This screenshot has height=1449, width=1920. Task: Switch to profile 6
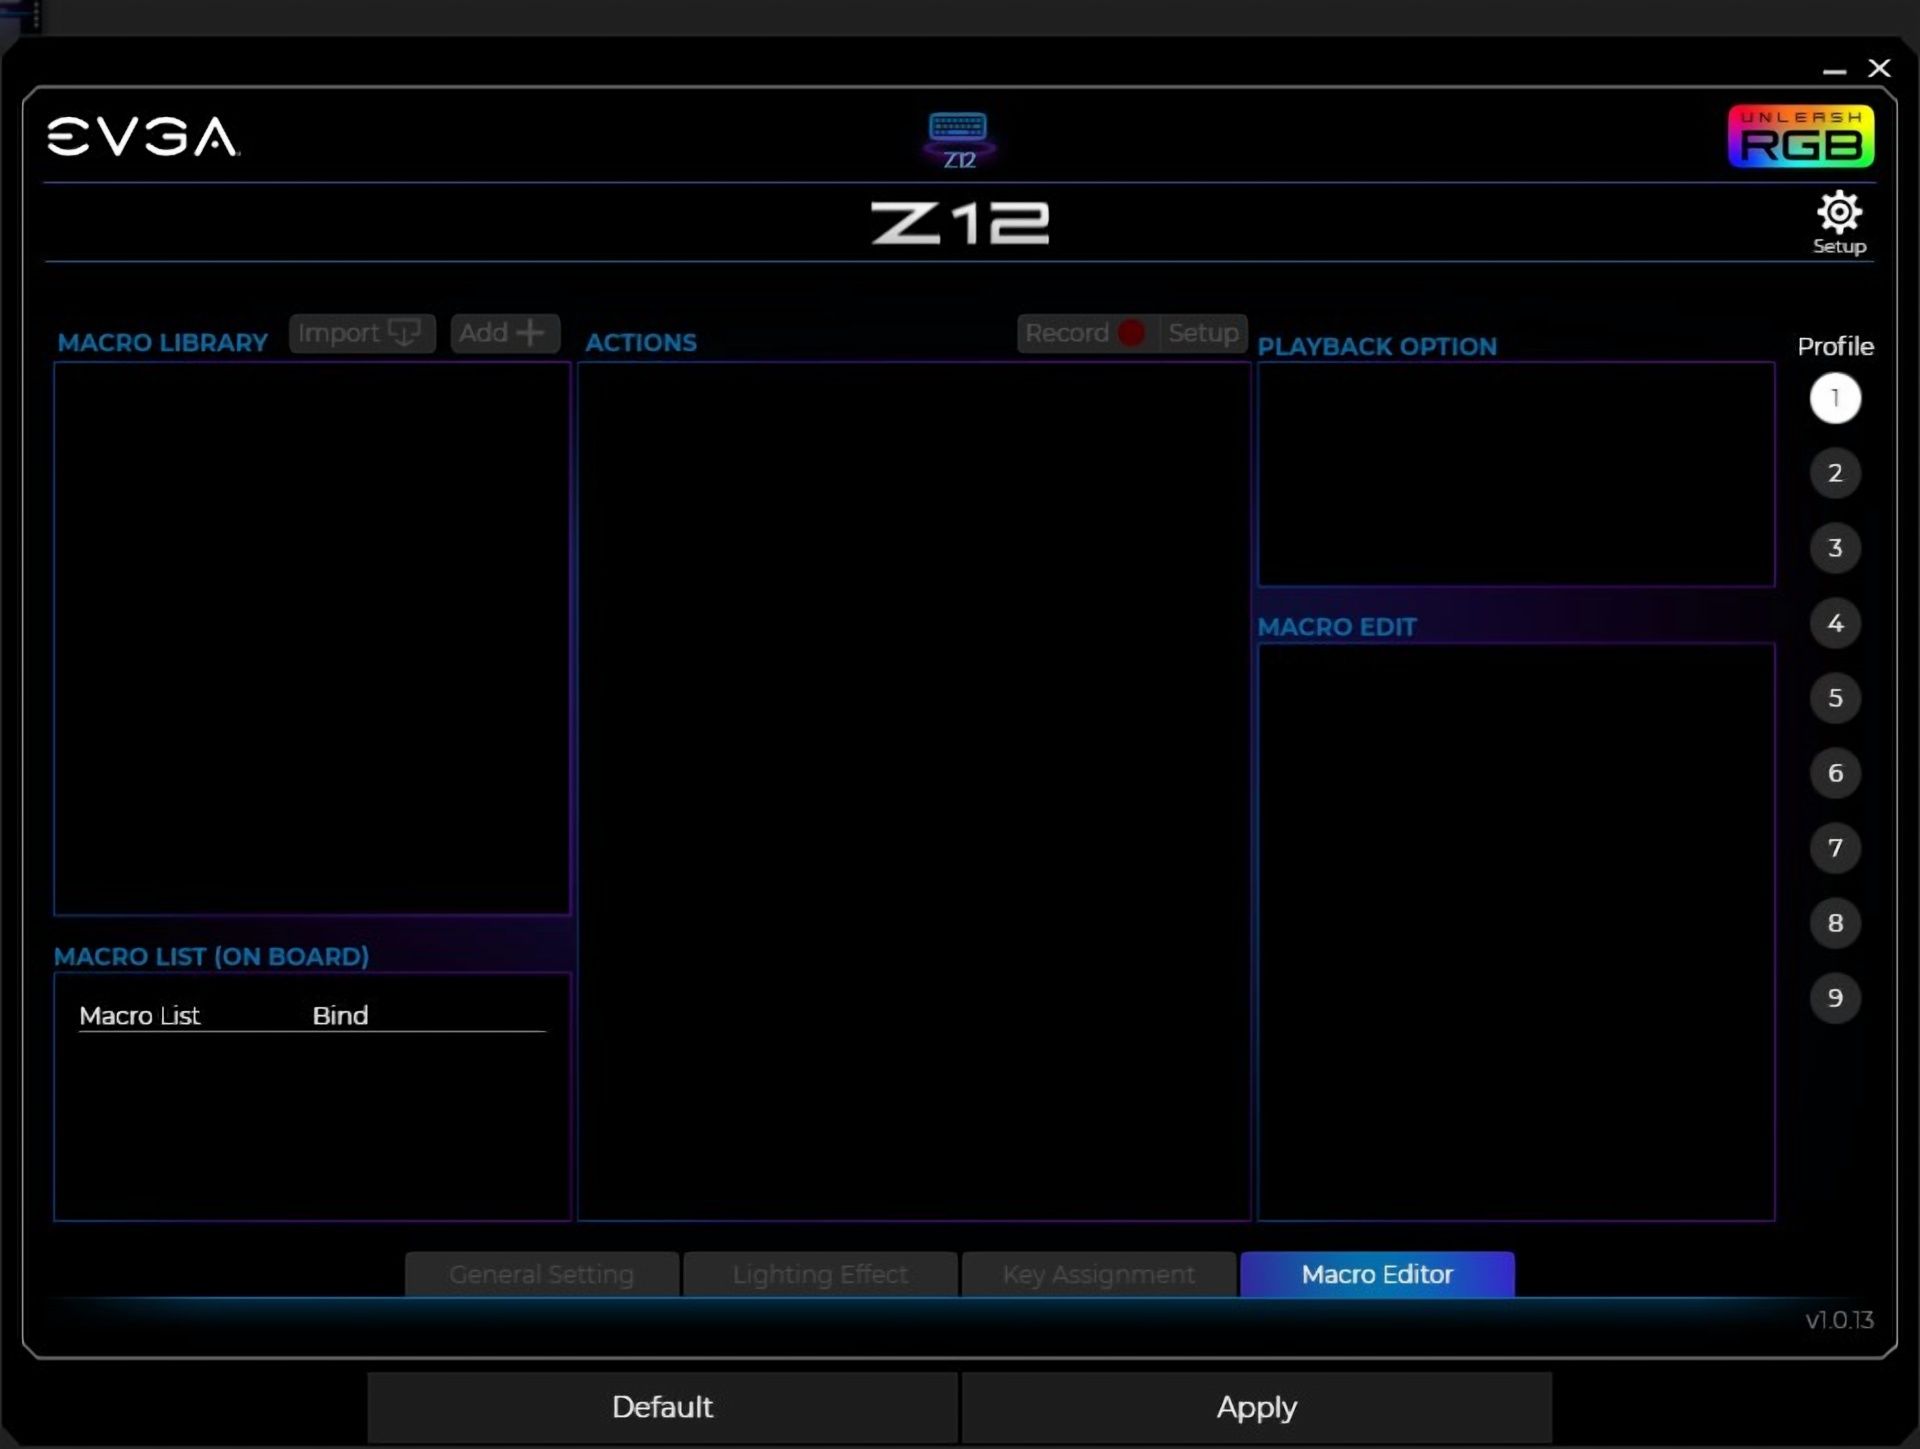point(1835,773)
